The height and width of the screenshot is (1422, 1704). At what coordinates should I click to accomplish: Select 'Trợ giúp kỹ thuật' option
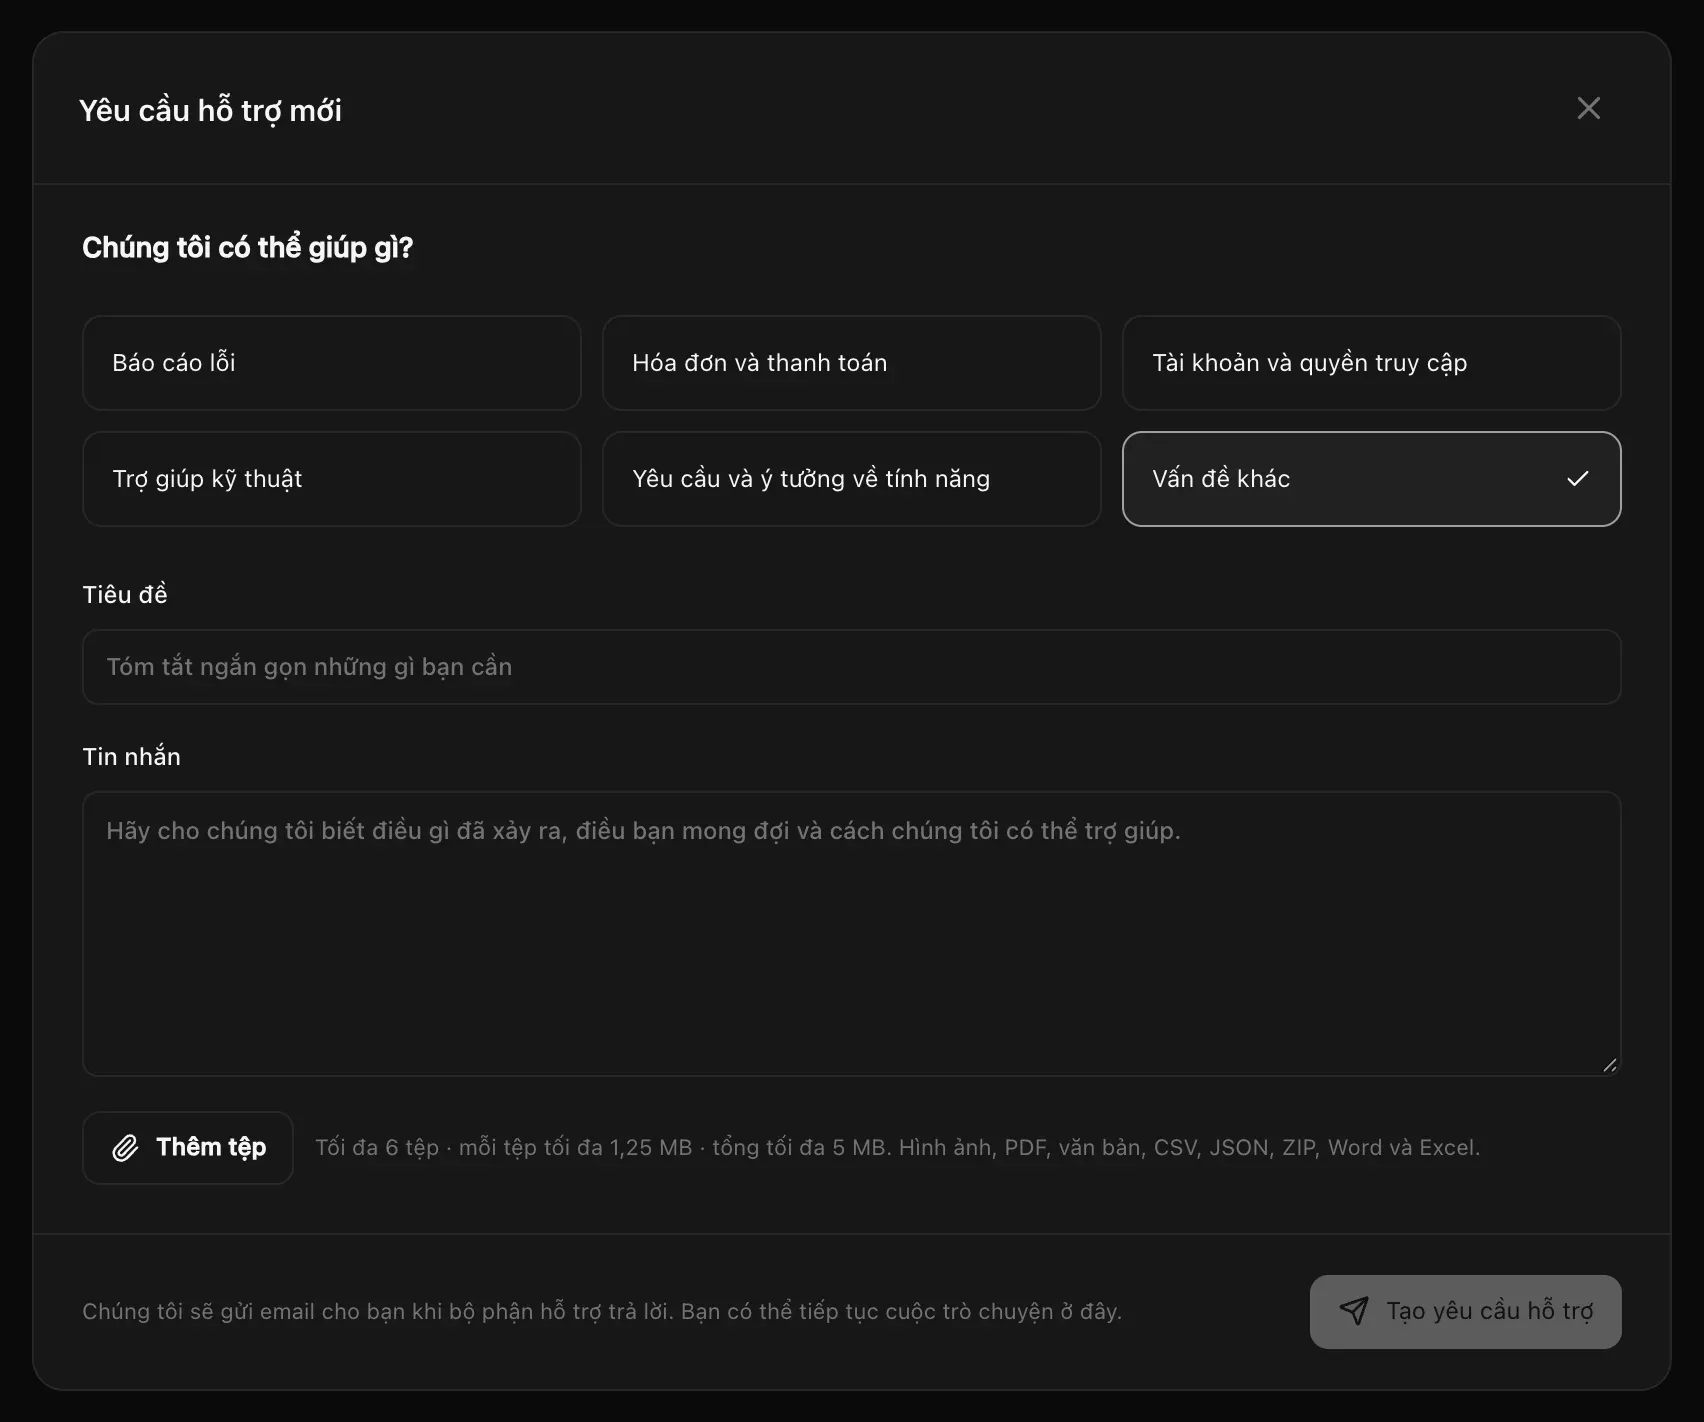click(332, 479)
